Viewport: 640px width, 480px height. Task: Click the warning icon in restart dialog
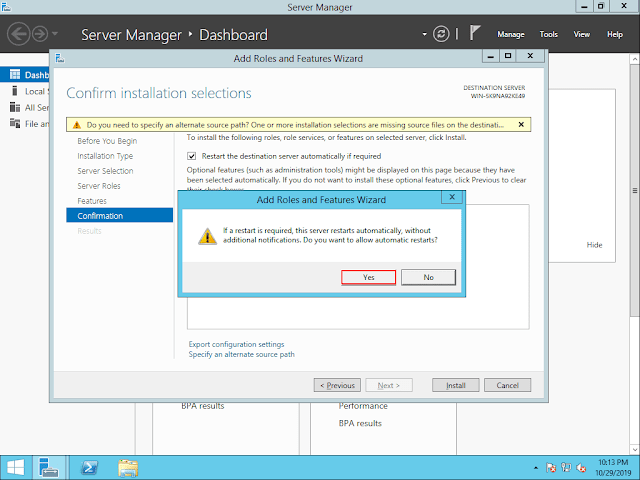pyautogui.click(x=207, y=236)
